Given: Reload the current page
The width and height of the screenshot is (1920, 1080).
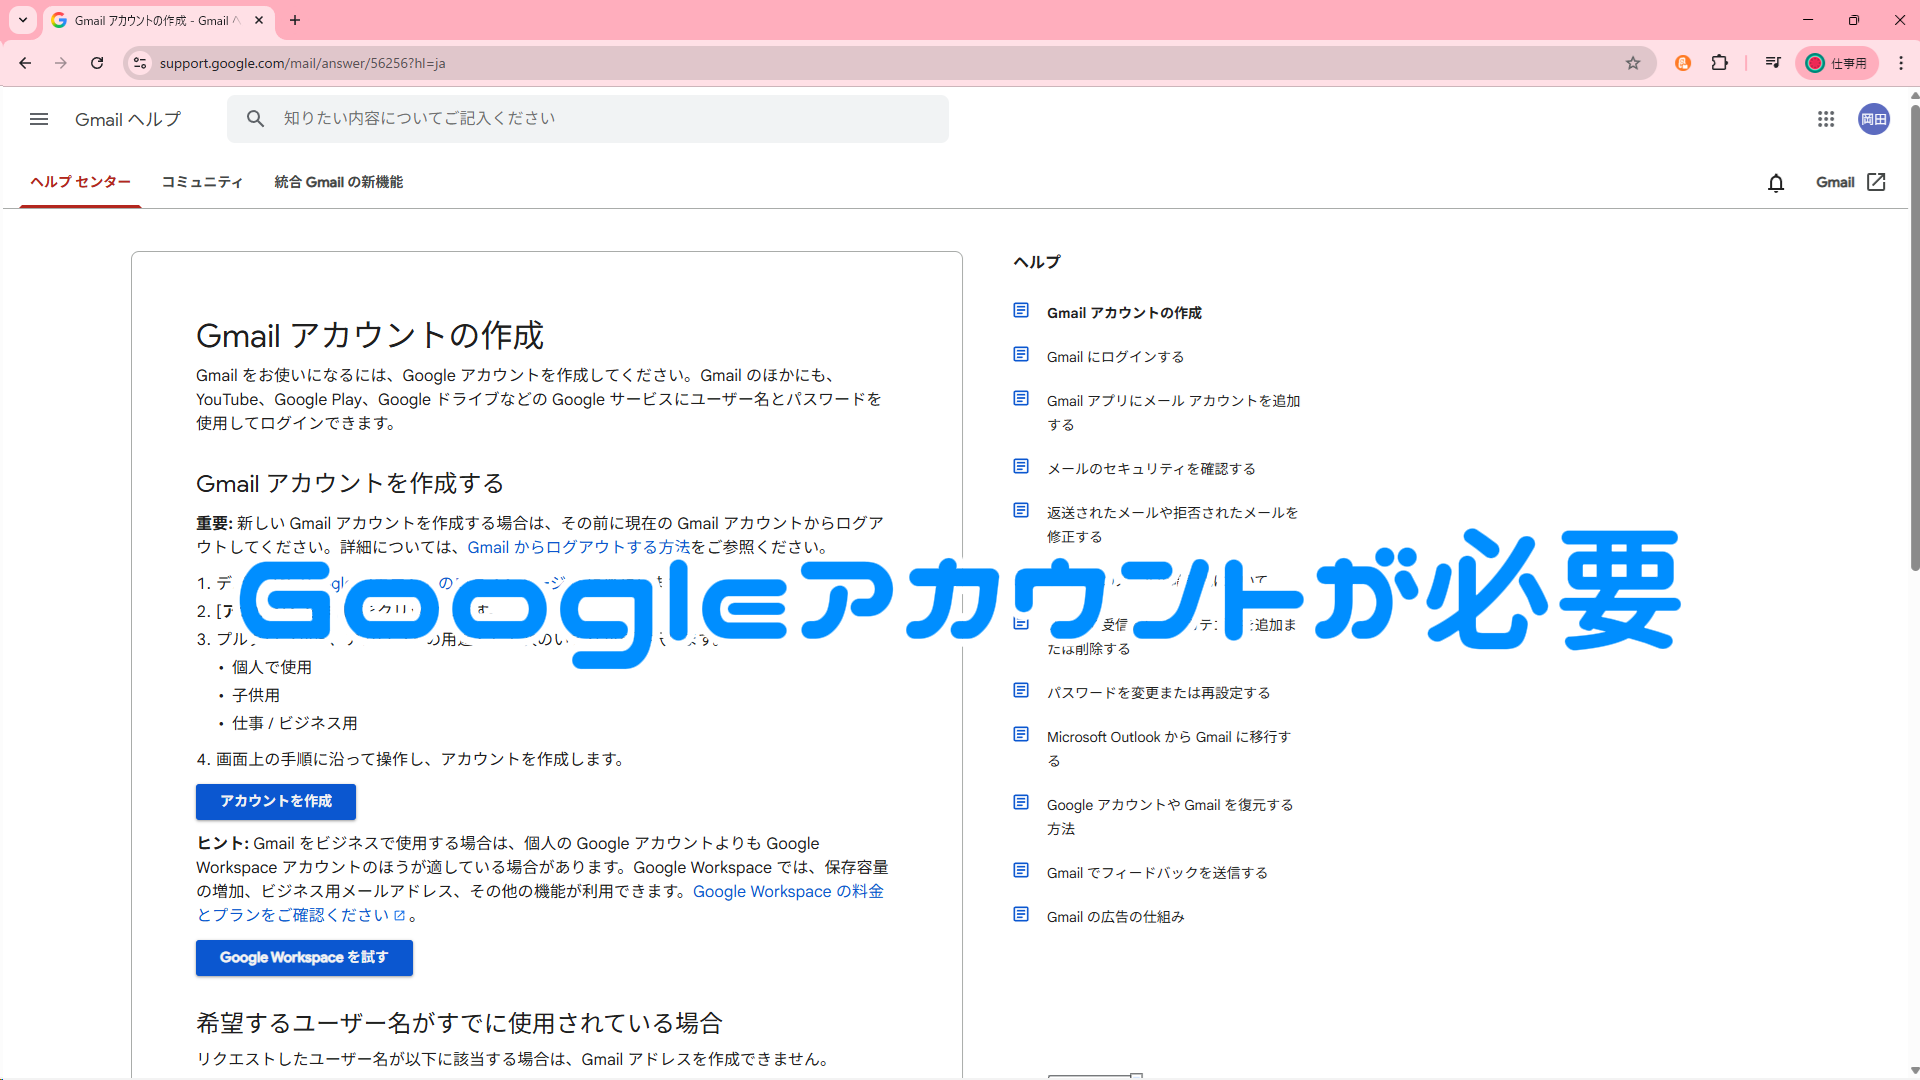Looking at the screenshot, I should pos(97,63).
